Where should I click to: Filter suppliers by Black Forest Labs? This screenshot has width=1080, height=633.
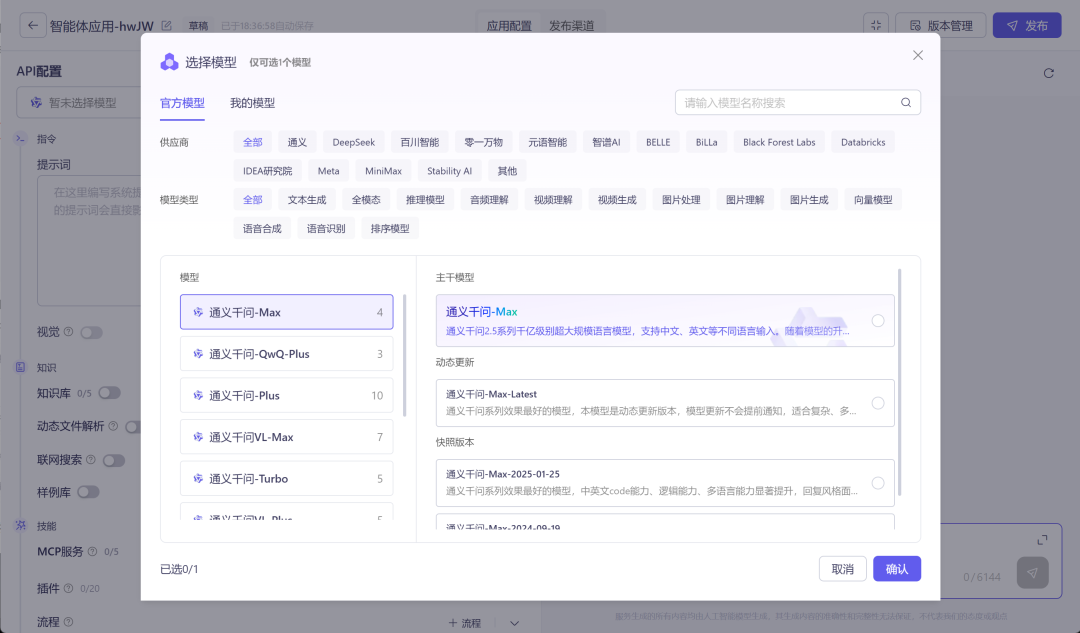[x=779, y=142]
